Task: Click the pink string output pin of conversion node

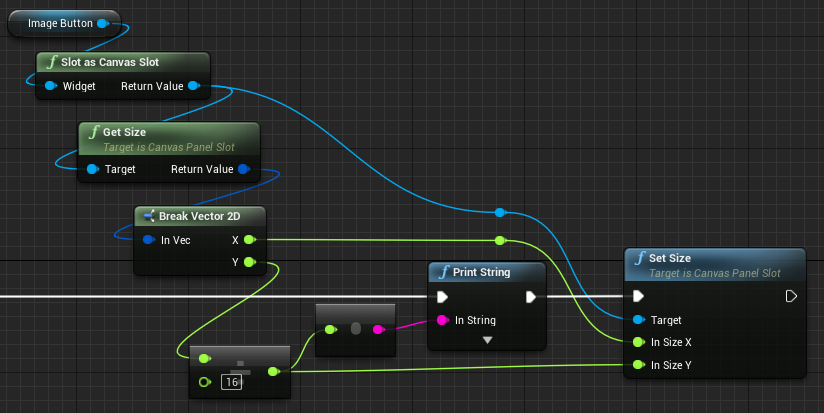Action: point(378,329)
